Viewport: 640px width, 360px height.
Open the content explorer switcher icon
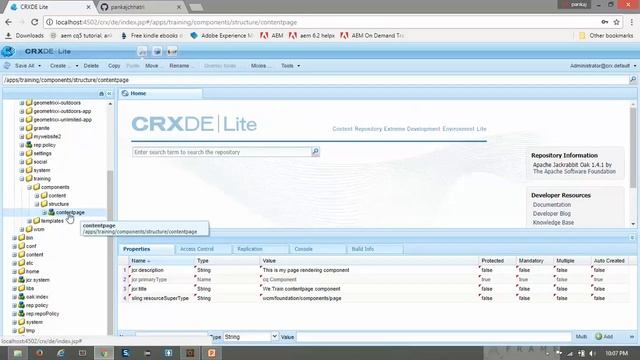point(142,51)
